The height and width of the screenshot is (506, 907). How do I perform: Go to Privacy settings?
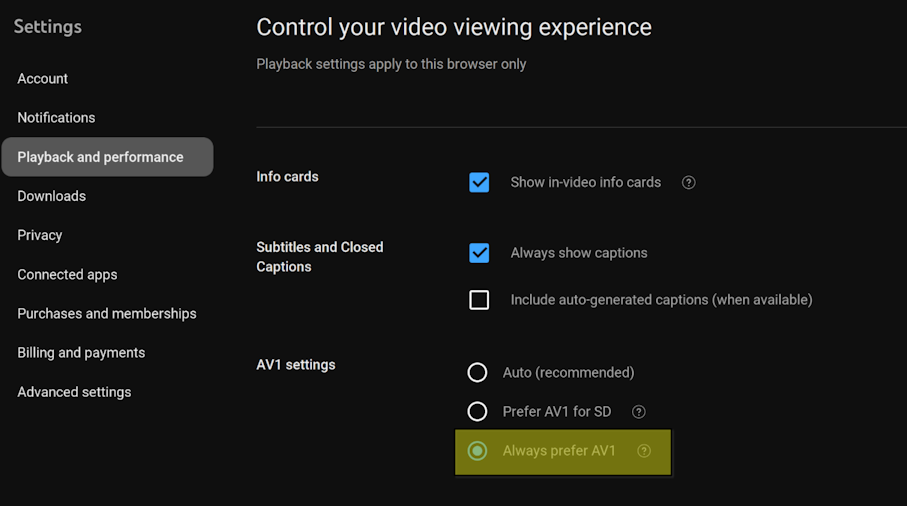coord(40,235)
